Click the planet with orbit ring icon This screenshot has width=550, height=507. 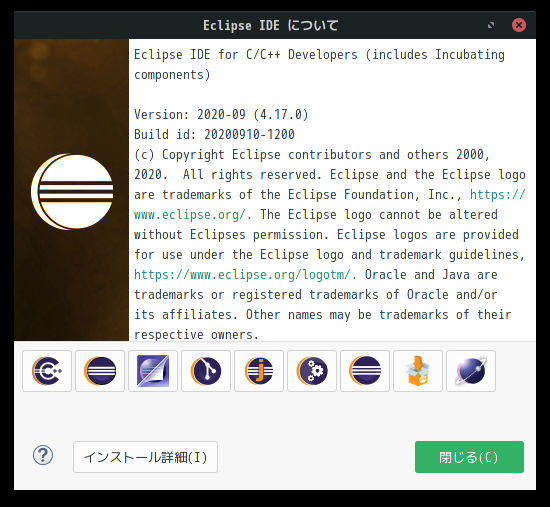click(x=471, y=371)
